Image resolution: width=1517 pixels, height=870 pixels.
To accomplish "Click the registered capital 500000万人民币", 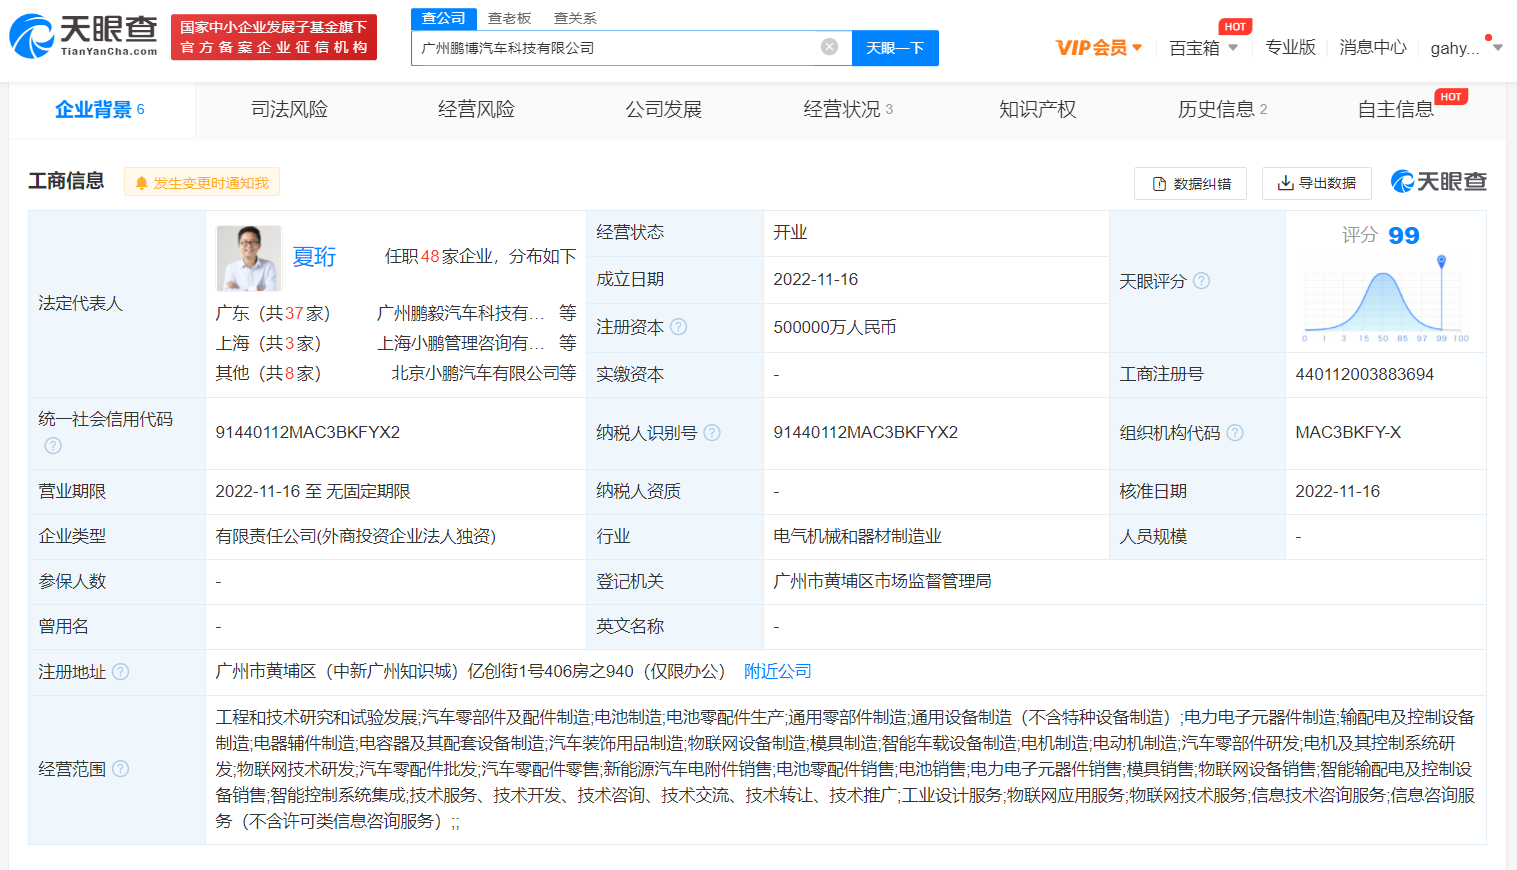I will (835, 328).
